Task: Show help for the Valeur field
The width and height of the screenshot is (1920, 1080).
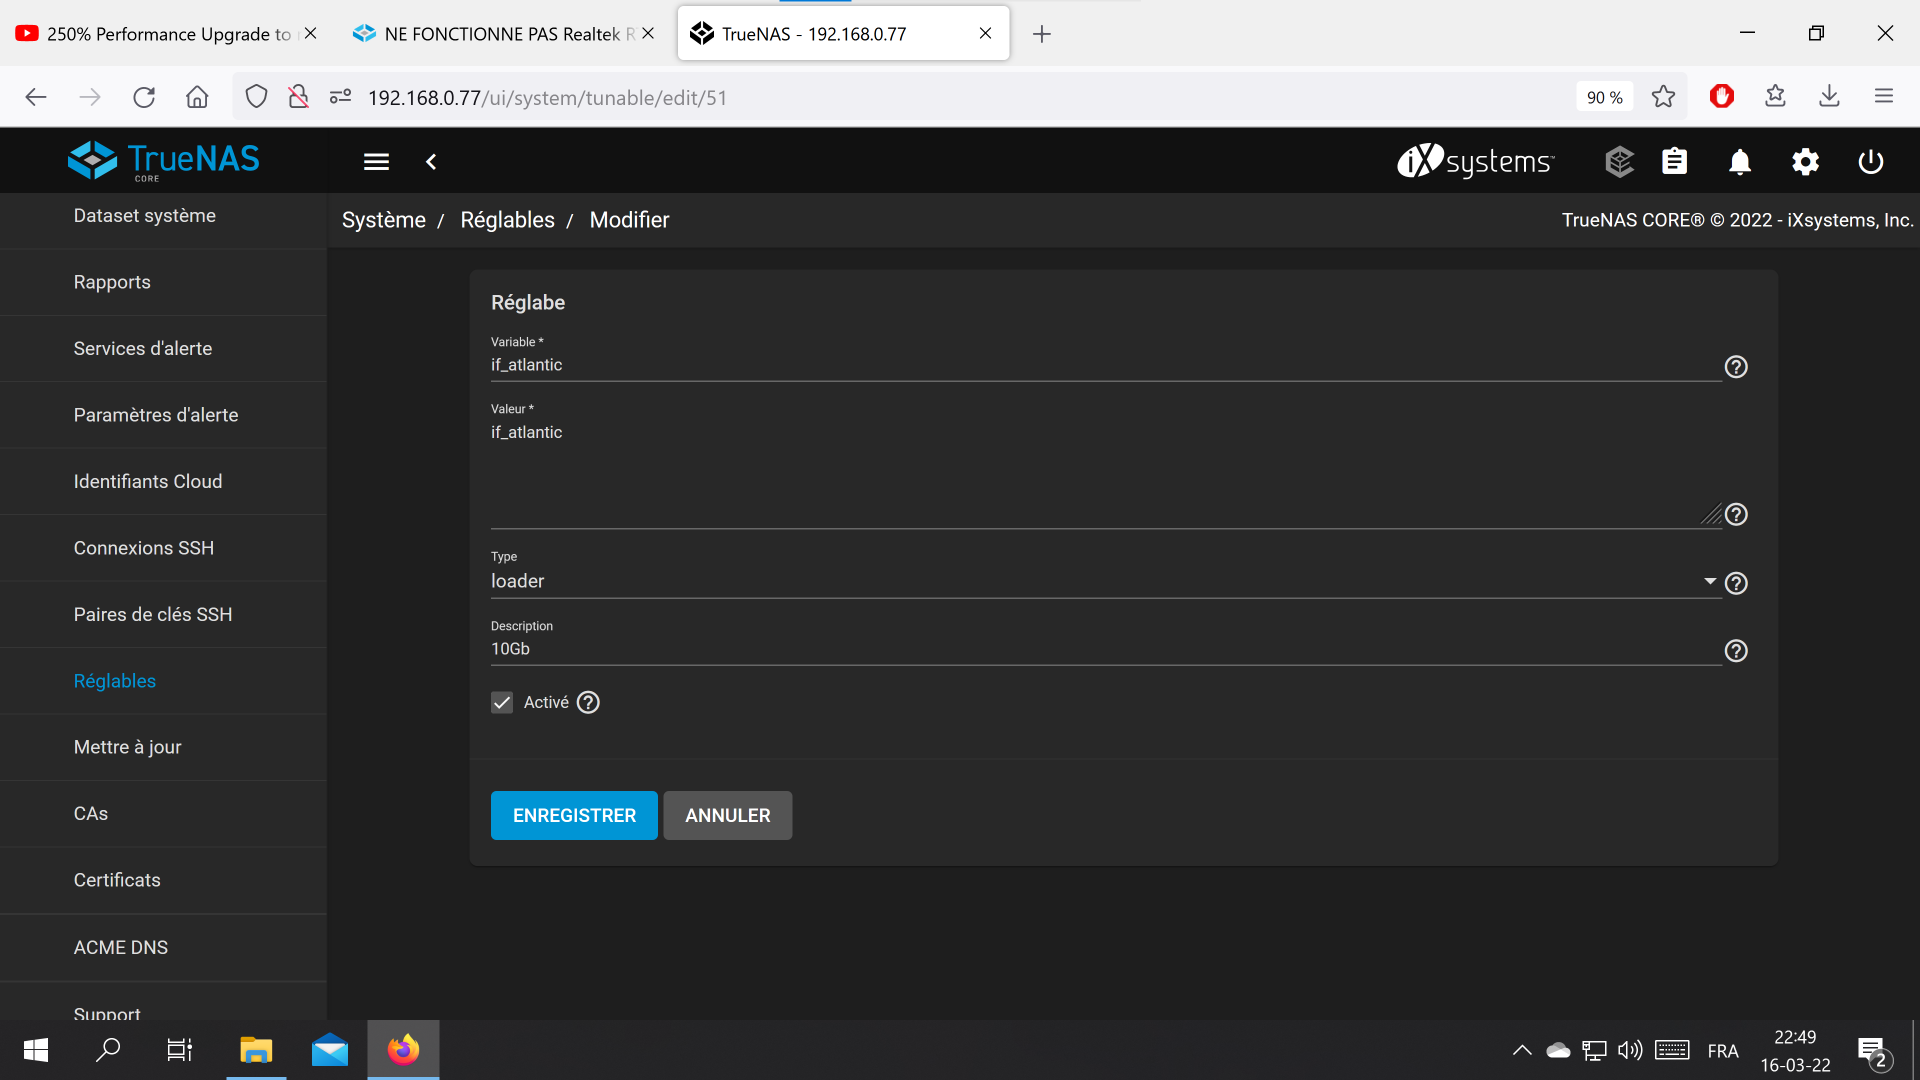Action: pos(1736,514)
